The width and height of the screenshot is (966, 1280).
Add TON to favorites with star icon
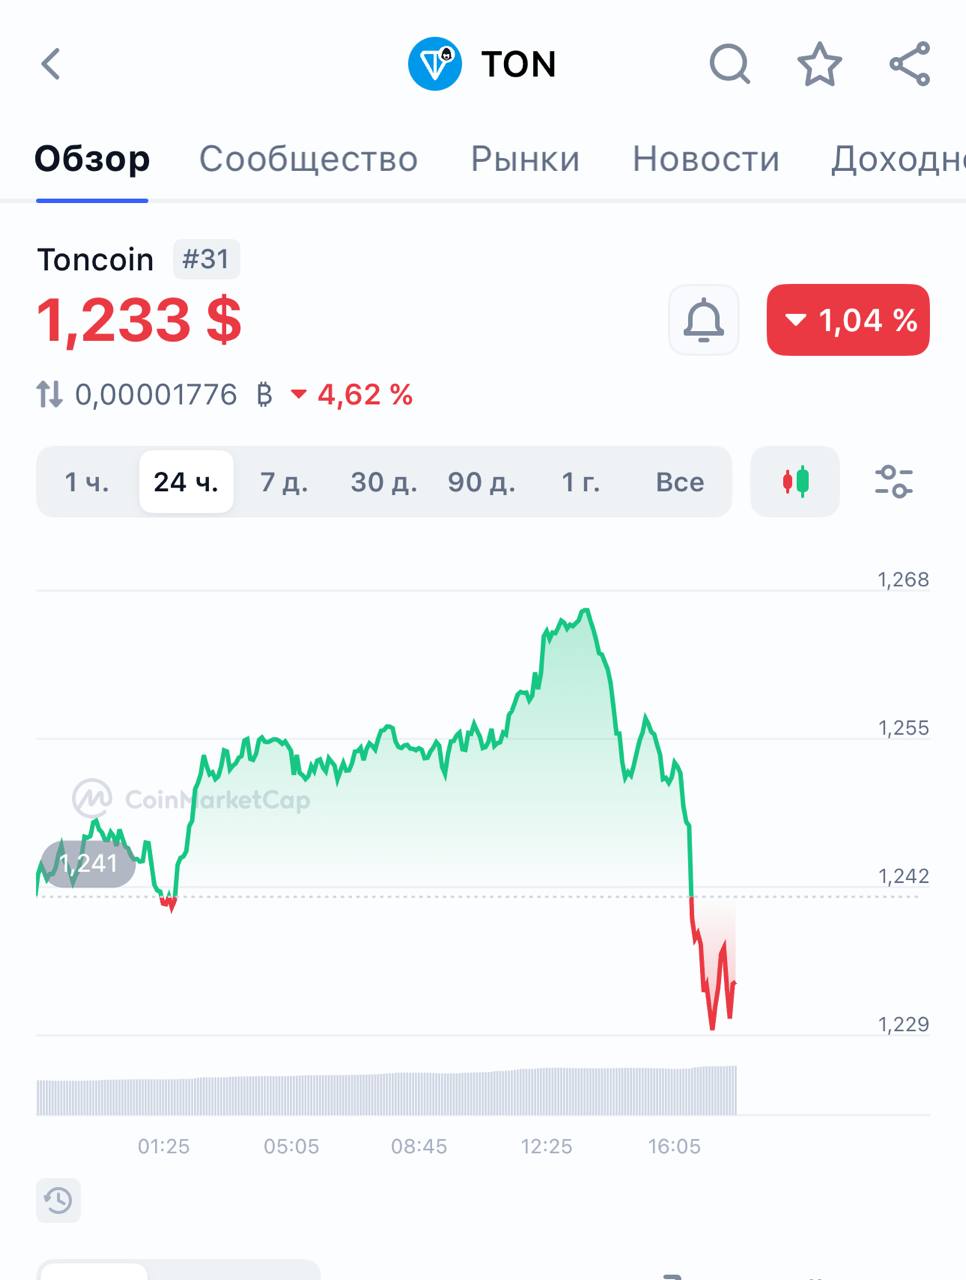(819, 65)
